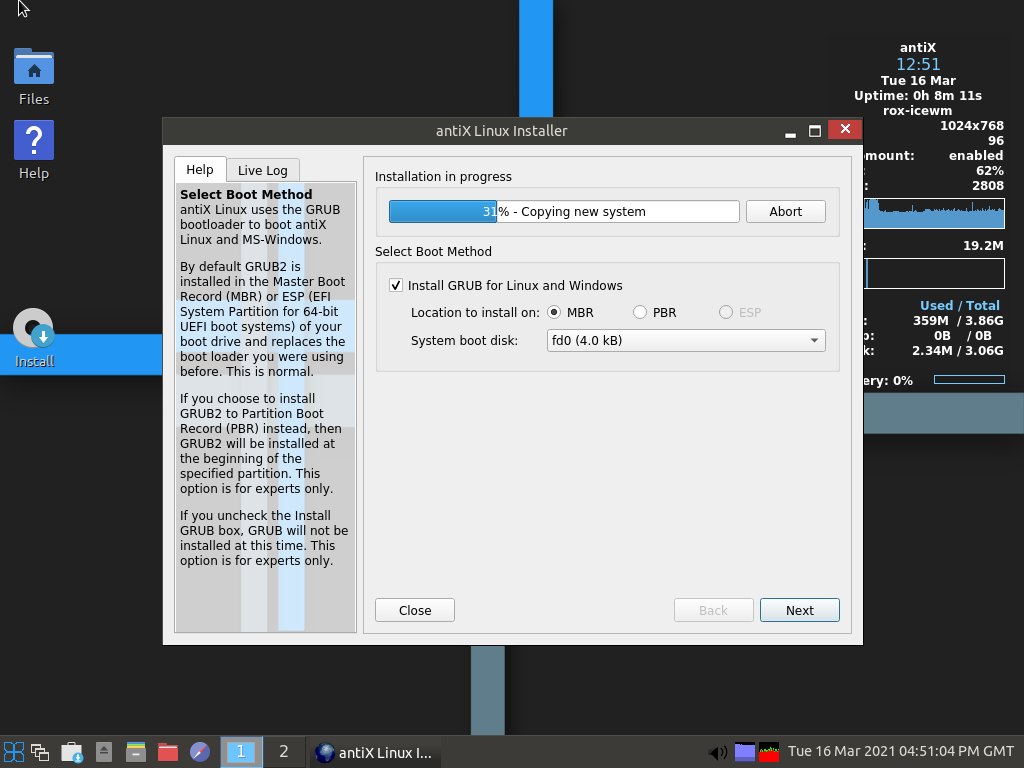The height and width of the screenshot is (768, 1024).
Task: Click the 'rox-icewm' text in Conky
Action: click(x=918, y=110)
